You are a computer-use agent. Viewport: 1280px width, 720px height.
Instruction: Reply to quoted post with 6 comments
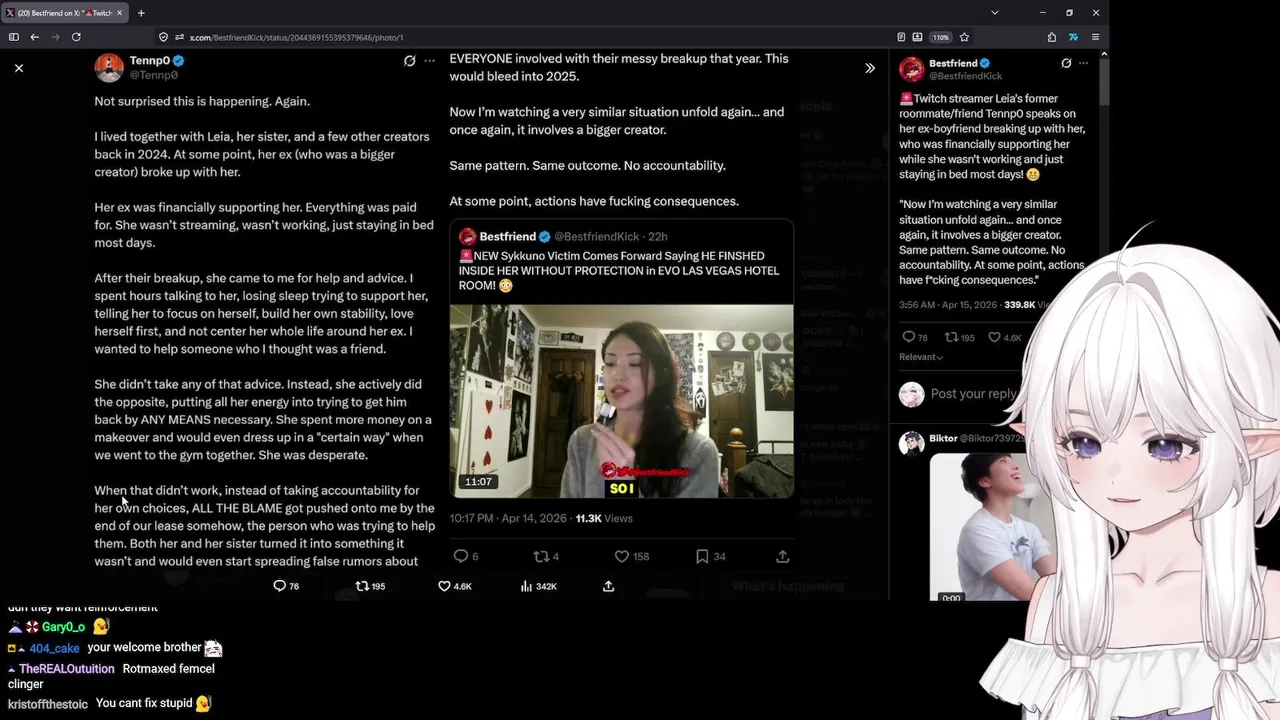(466, 556)
